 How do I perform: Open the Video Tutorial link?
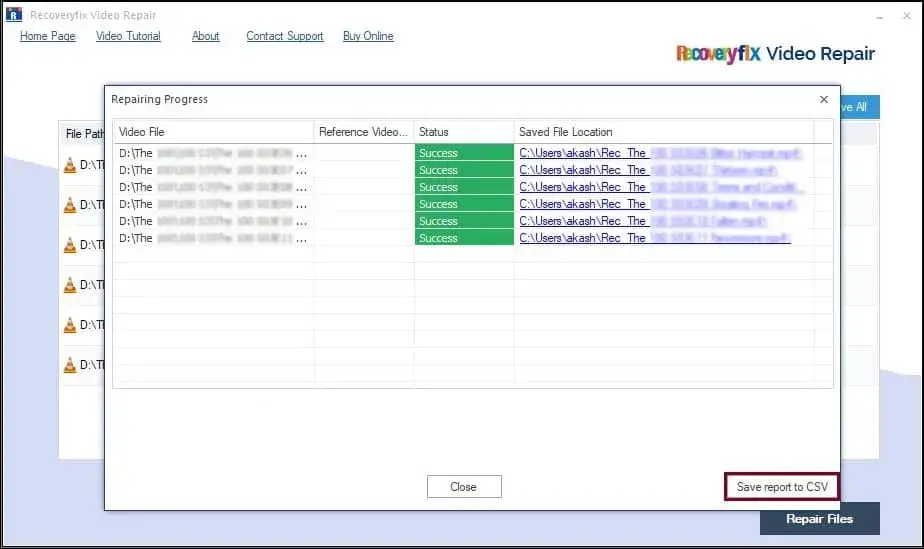coord(128,36)
